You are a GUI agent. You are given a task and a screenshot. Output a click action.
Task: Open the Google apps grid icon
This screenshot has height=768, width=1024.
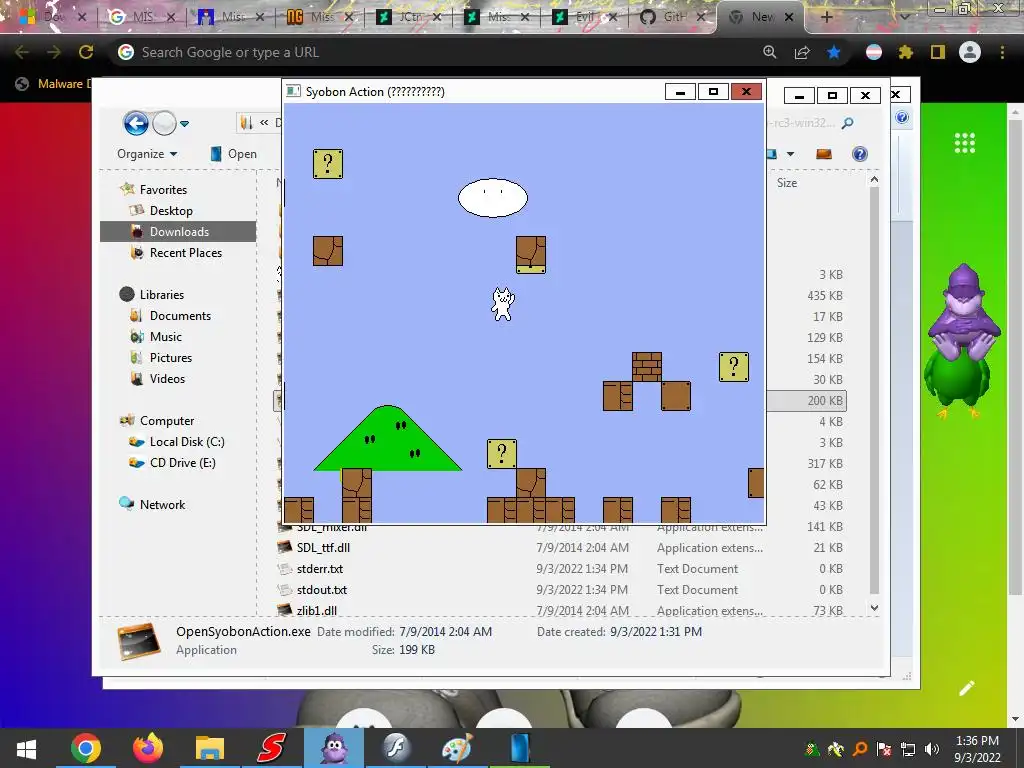pos(965,143)
